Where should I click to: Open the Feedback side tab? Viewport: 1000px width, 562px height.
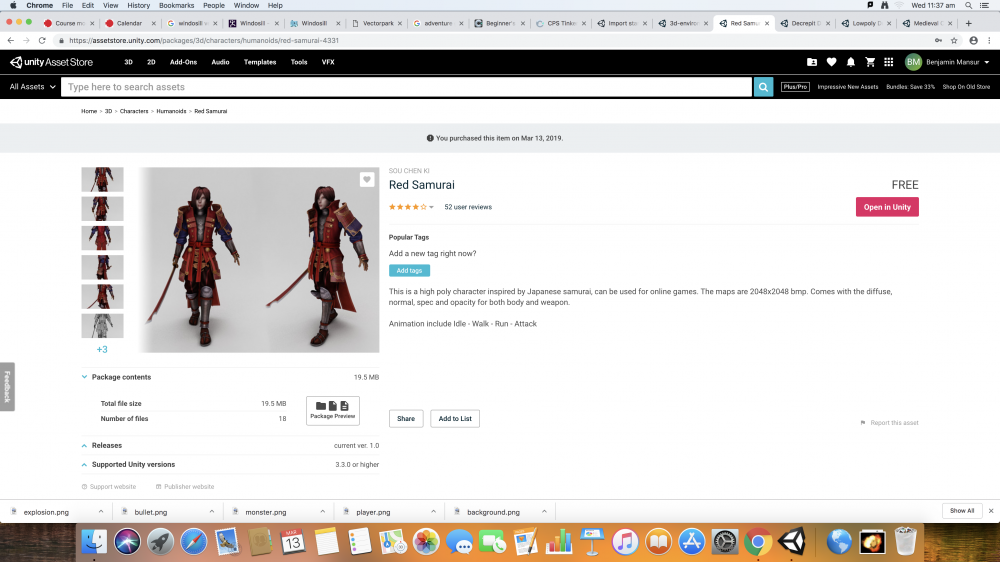pos(7,387)
